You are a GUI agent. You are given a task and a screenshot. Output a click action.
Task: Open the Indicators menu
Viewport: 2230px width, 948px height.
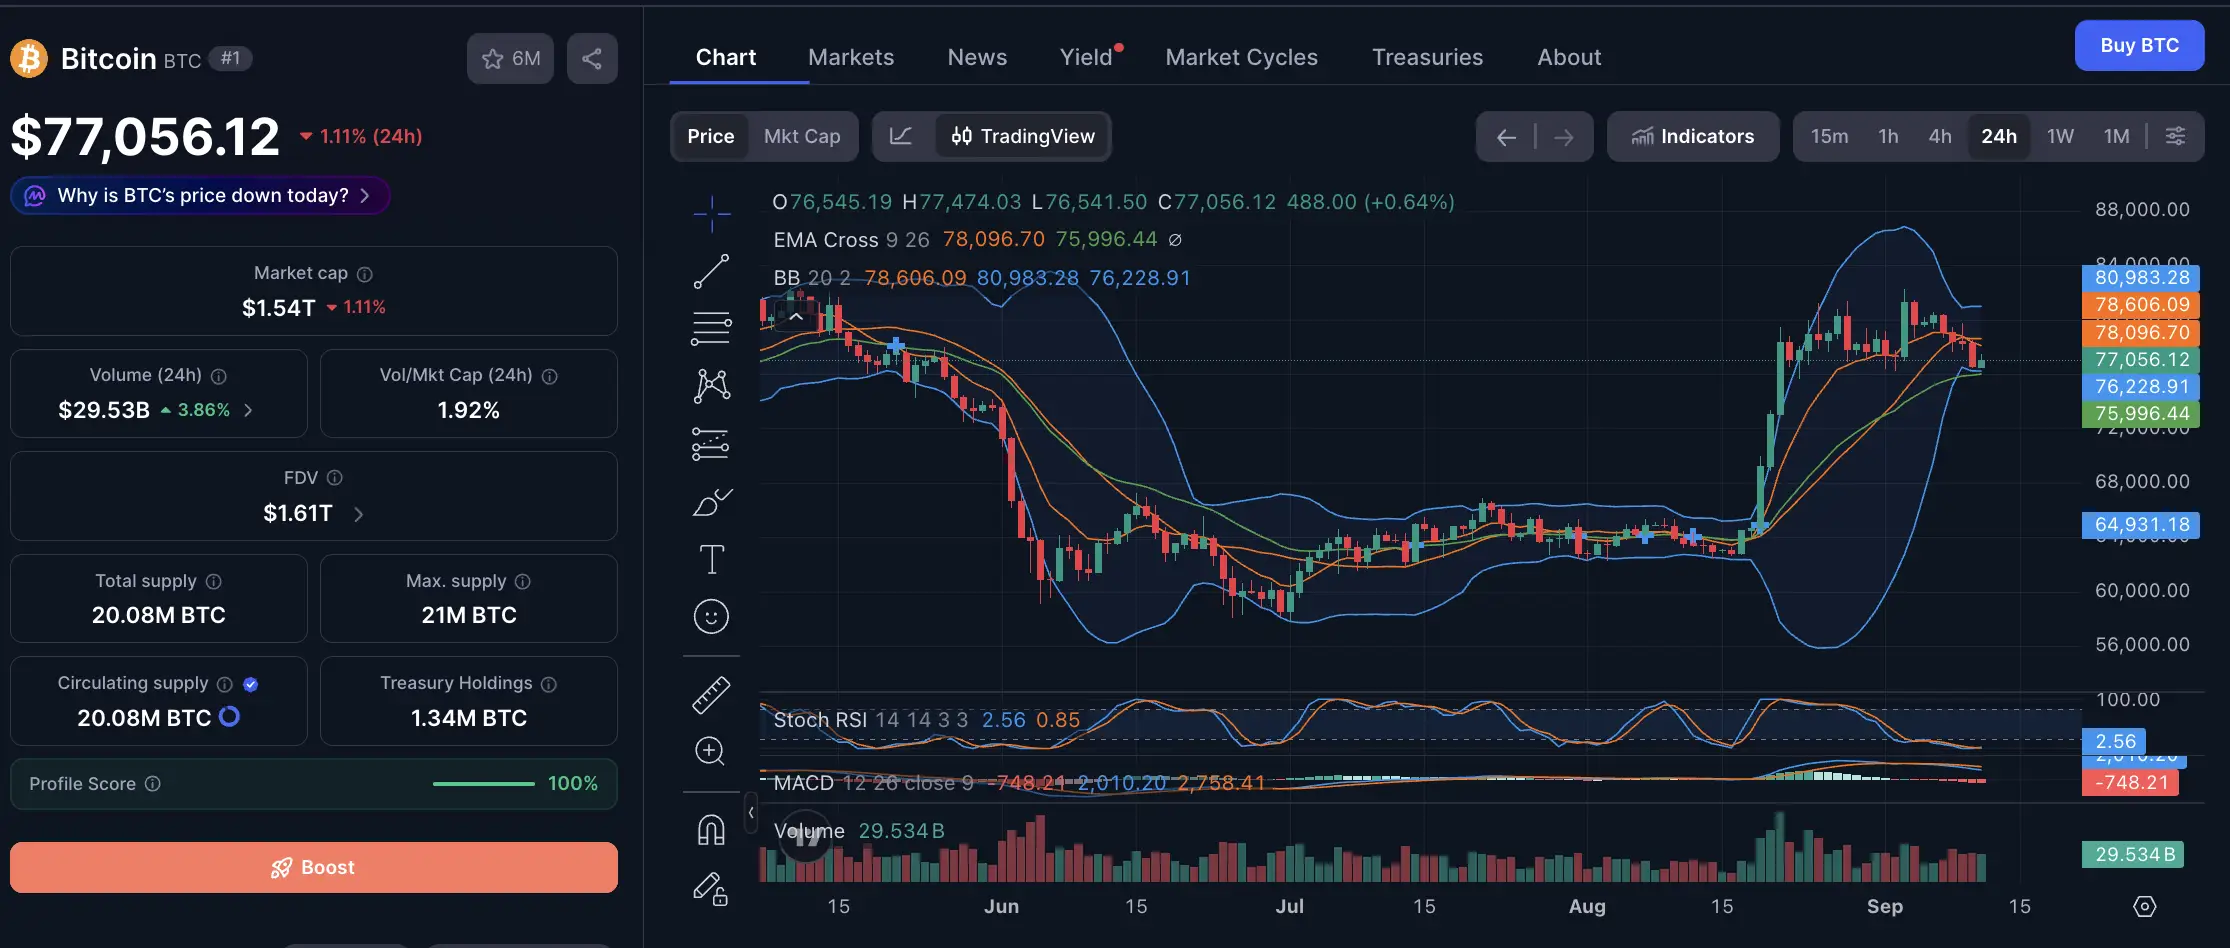pos(1693,136)
